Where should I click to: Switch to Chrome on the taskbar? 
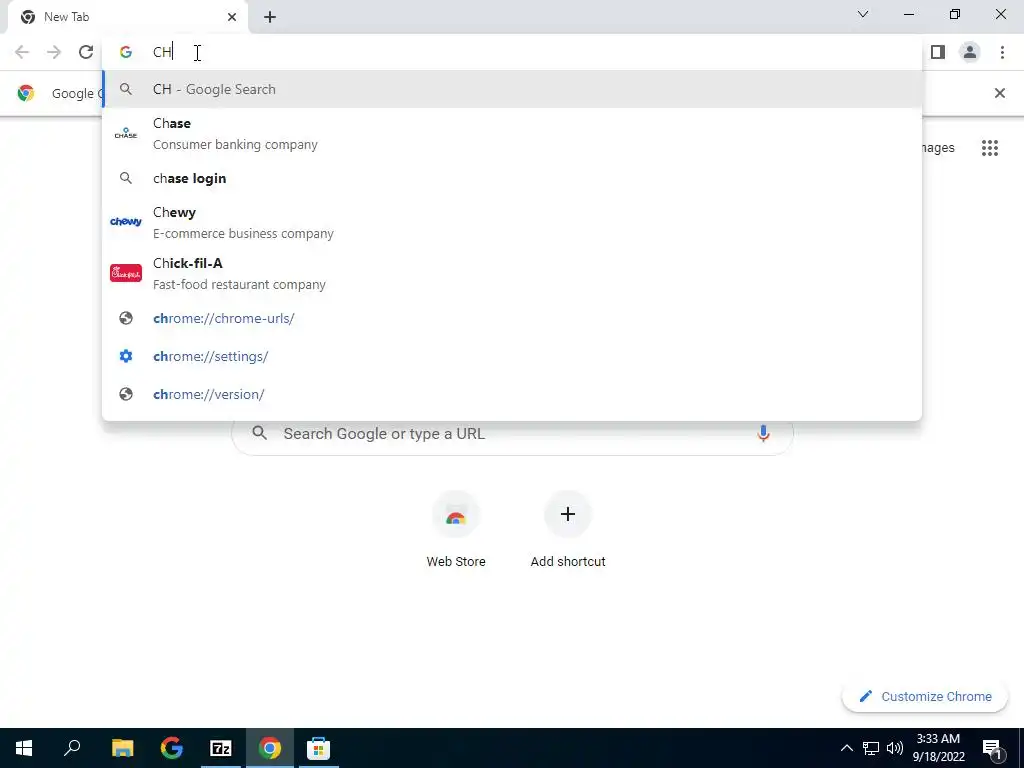pos(270,748)
